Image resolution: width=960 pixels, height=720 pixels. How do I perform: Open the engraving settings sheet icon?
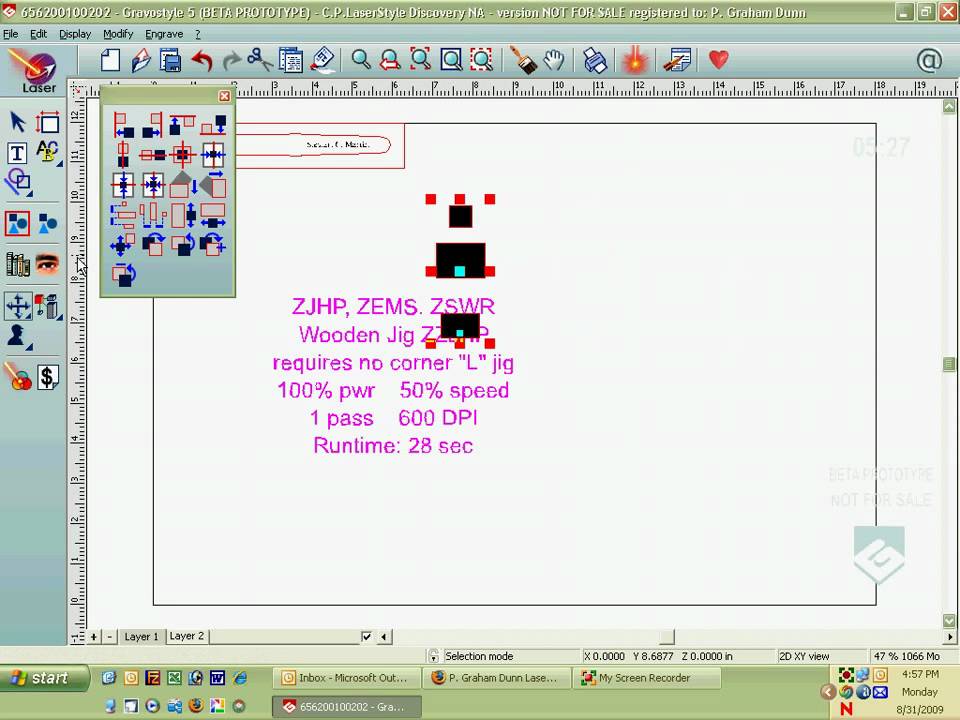tap(677, 60)
